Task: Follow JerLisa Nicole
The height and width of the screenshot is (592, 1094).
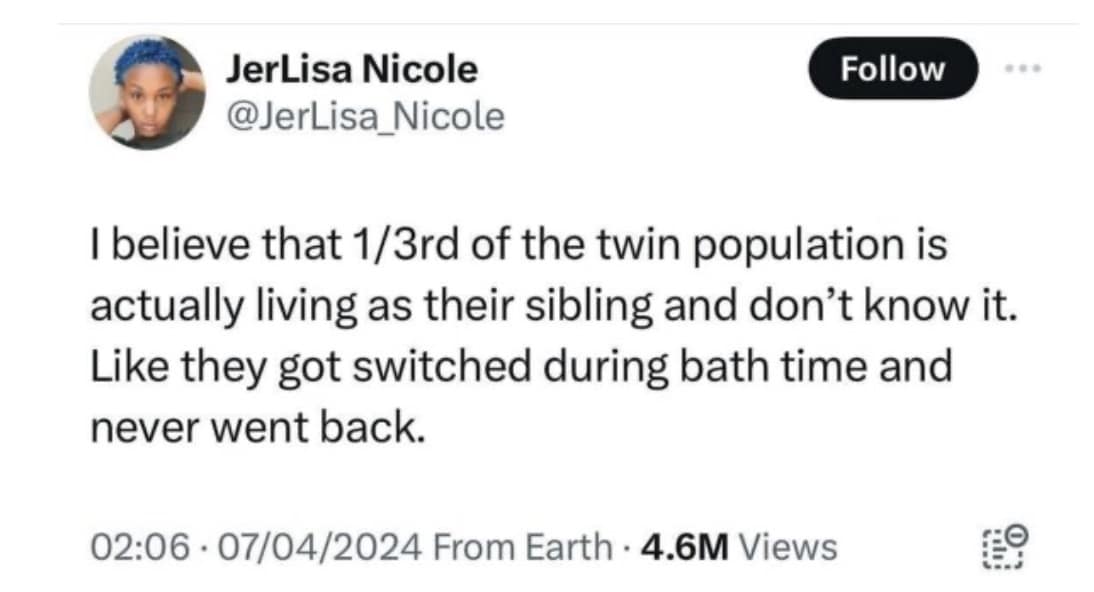Action: [892, 68]
